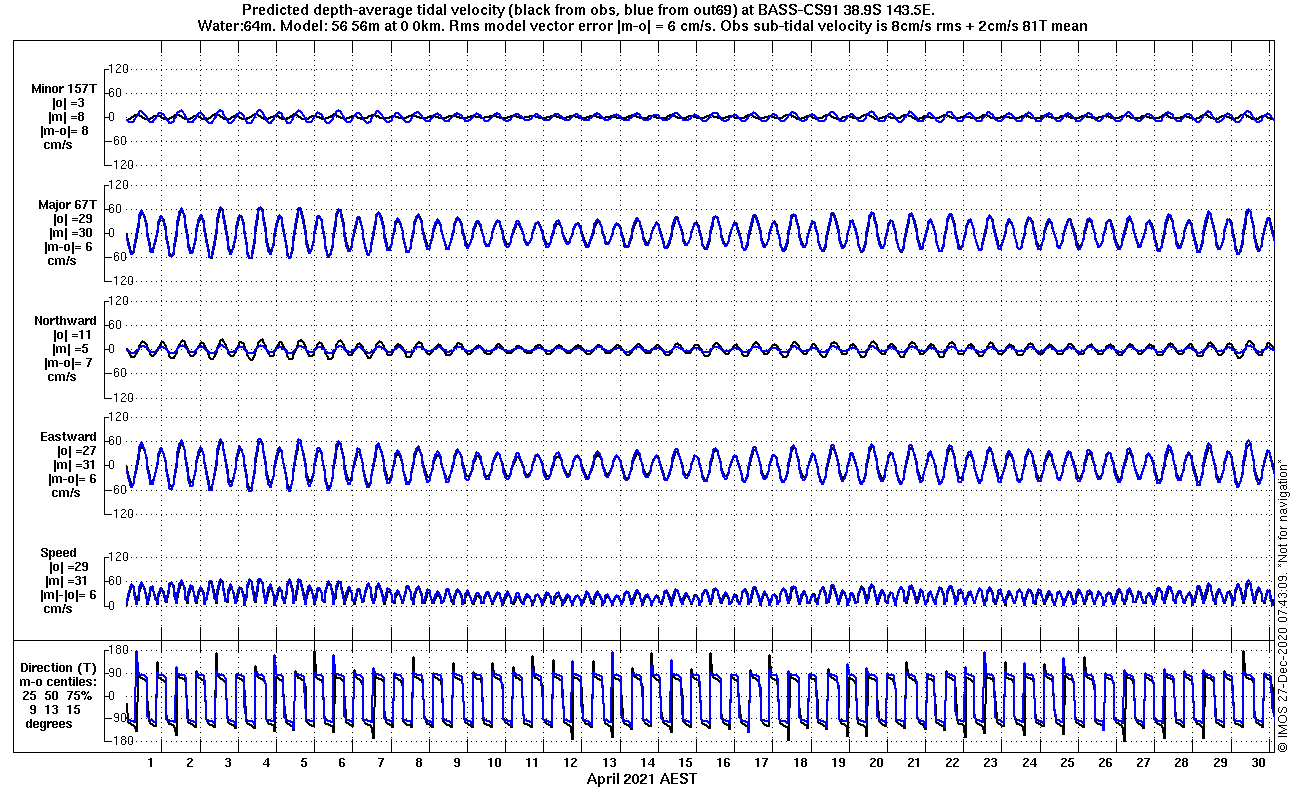Select the 'Minor 157T' panel label
This screenshot has height=800, width=1300.
point(64,89)
